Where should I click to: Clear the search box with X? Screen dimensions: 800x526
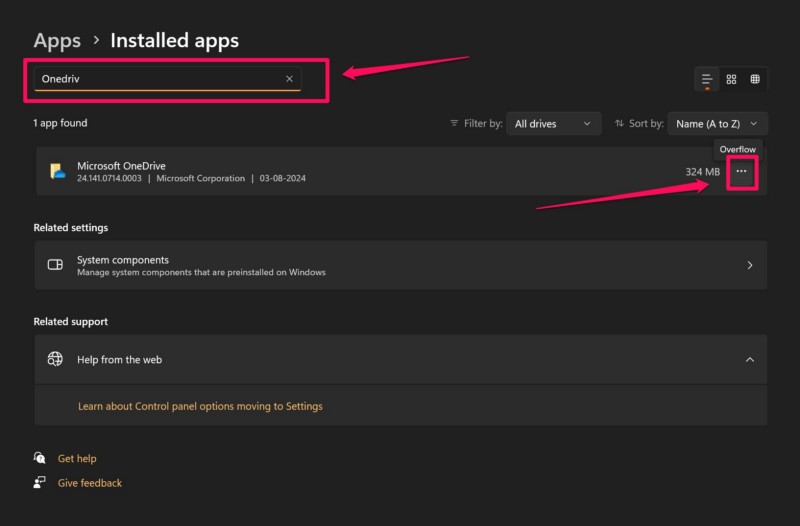pyautogui.click(x=289, y=79)
